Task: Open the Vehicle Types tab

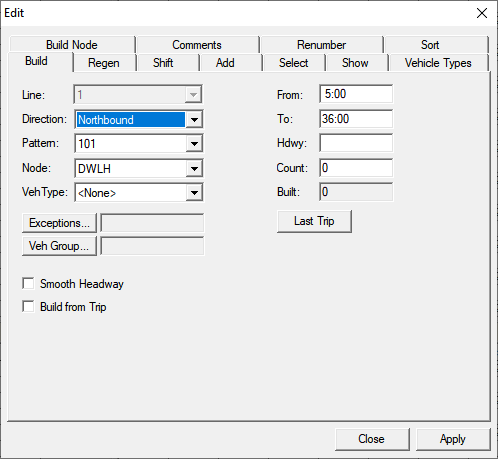Action: [438, 63]
